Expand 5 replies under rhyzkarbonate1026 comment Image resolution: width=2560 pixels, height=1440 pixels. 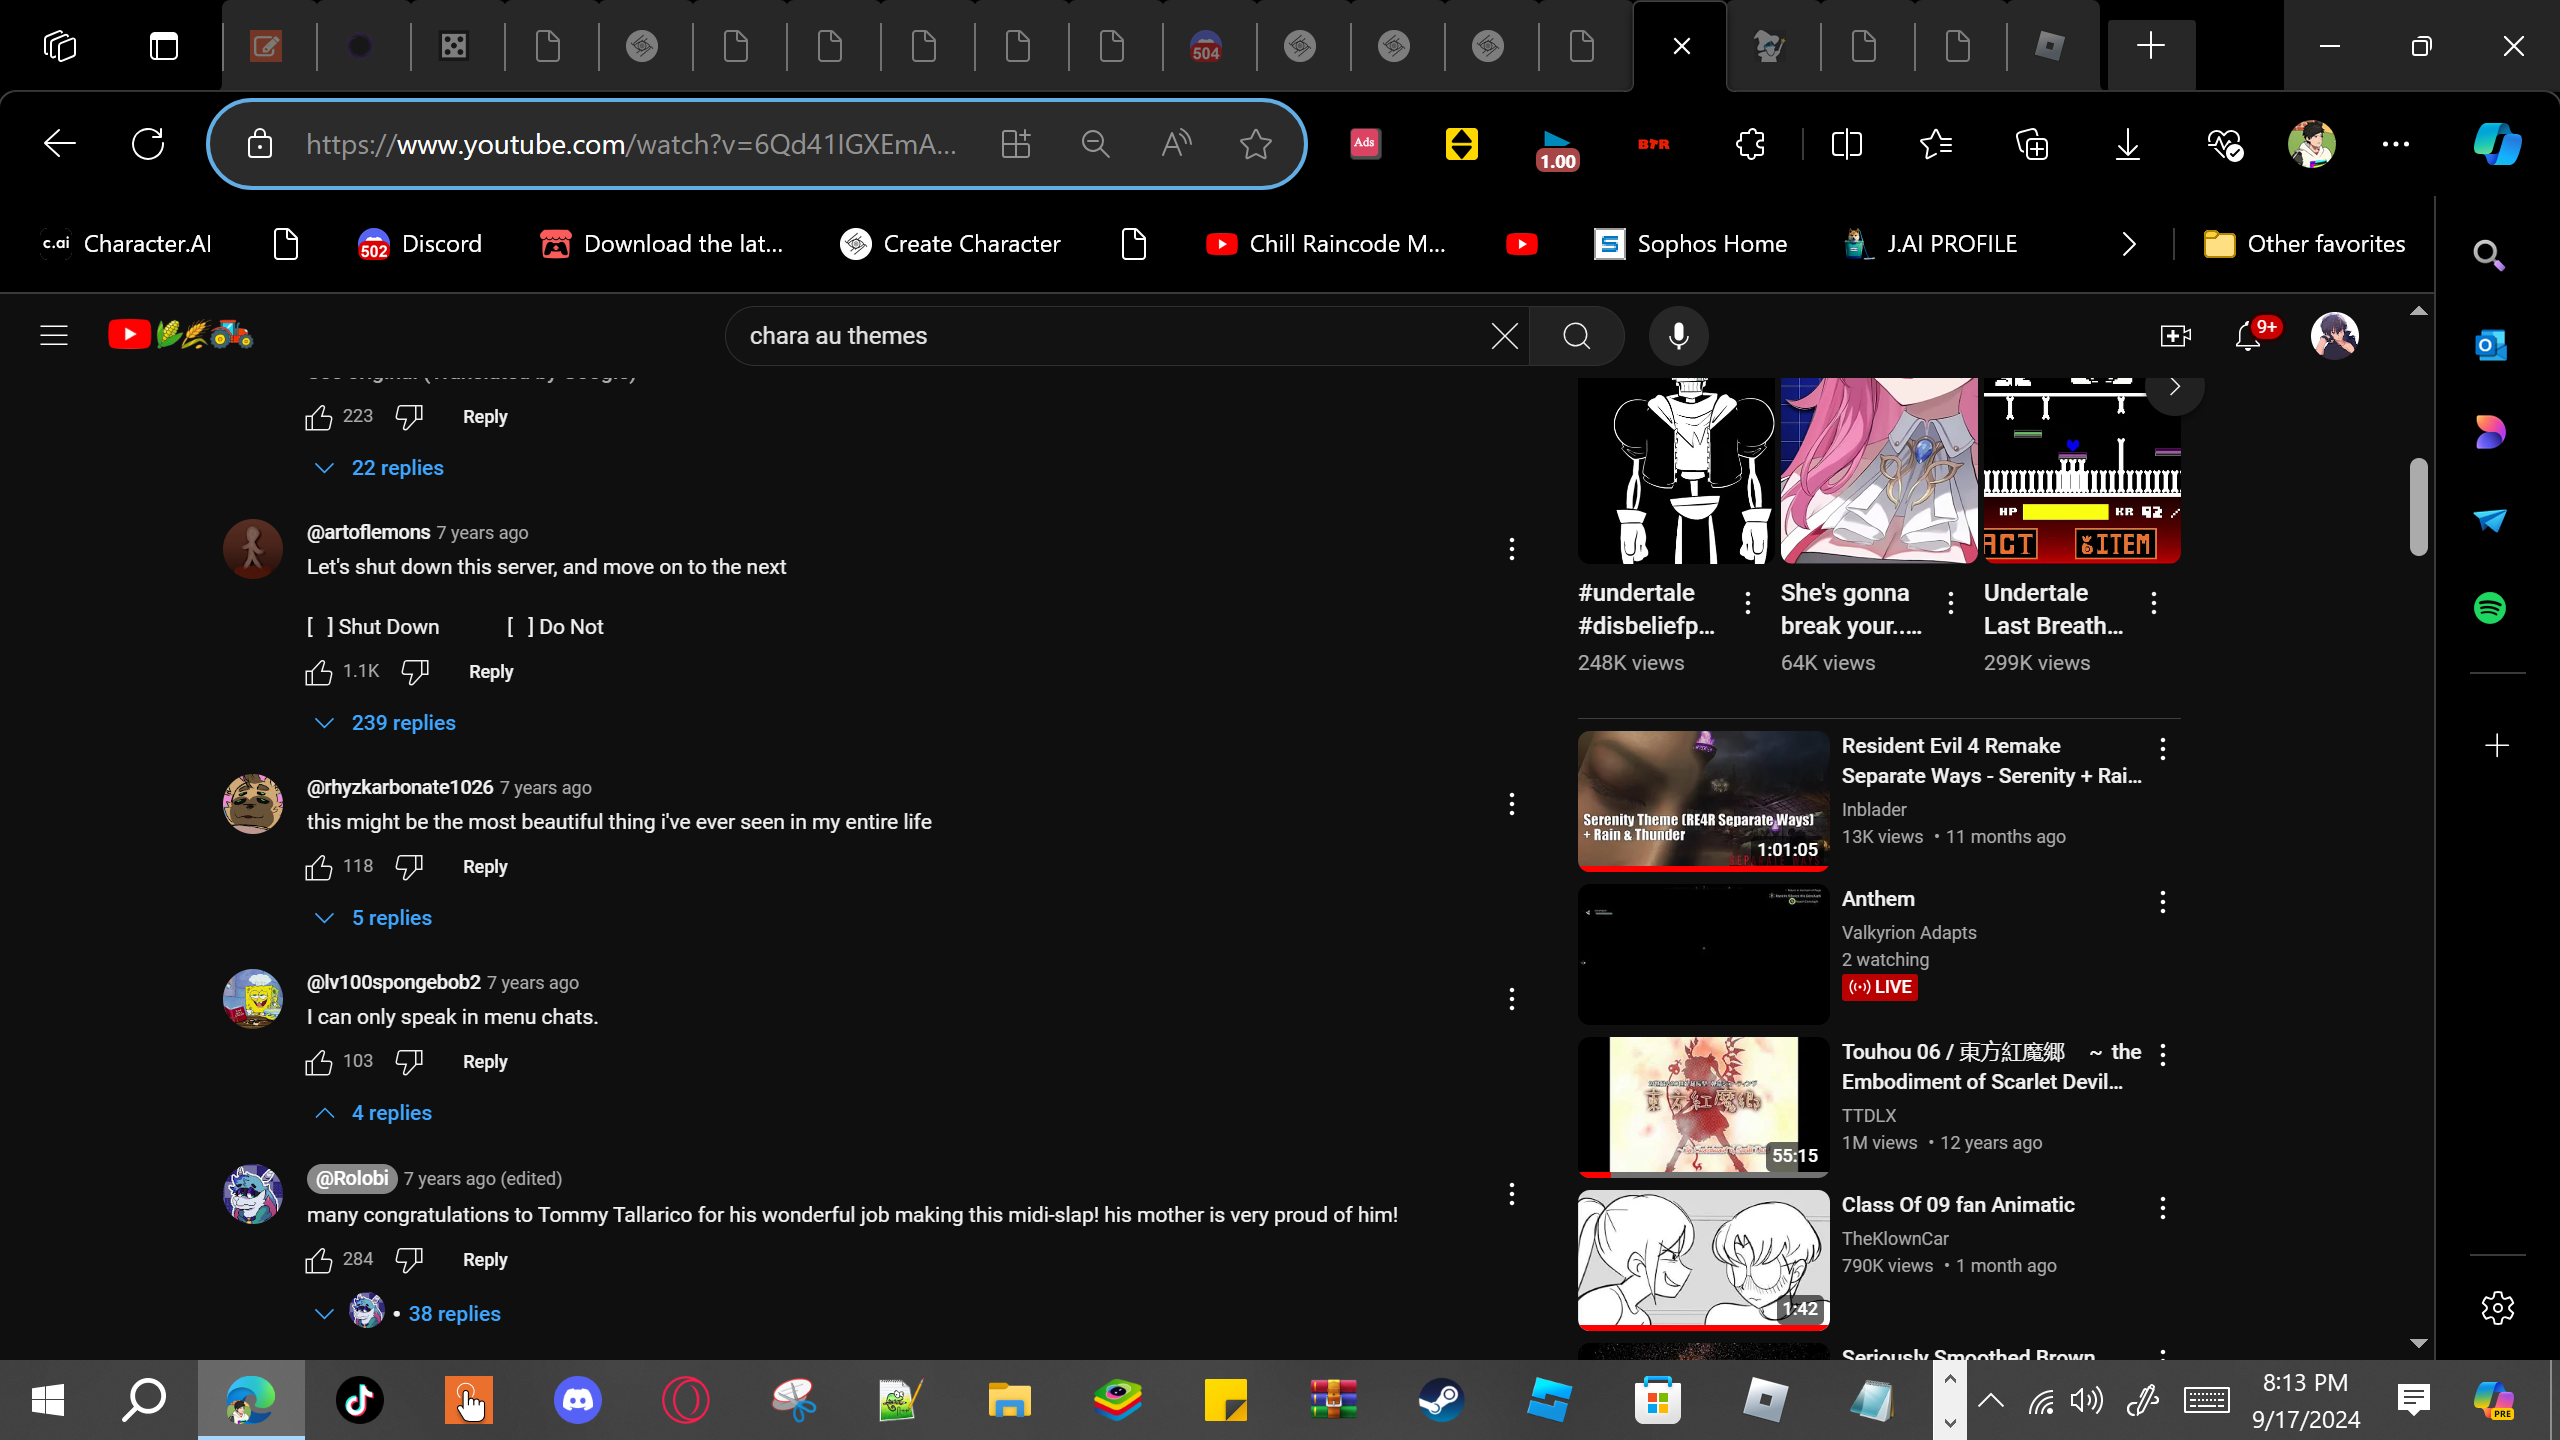[x=391, y=918]
